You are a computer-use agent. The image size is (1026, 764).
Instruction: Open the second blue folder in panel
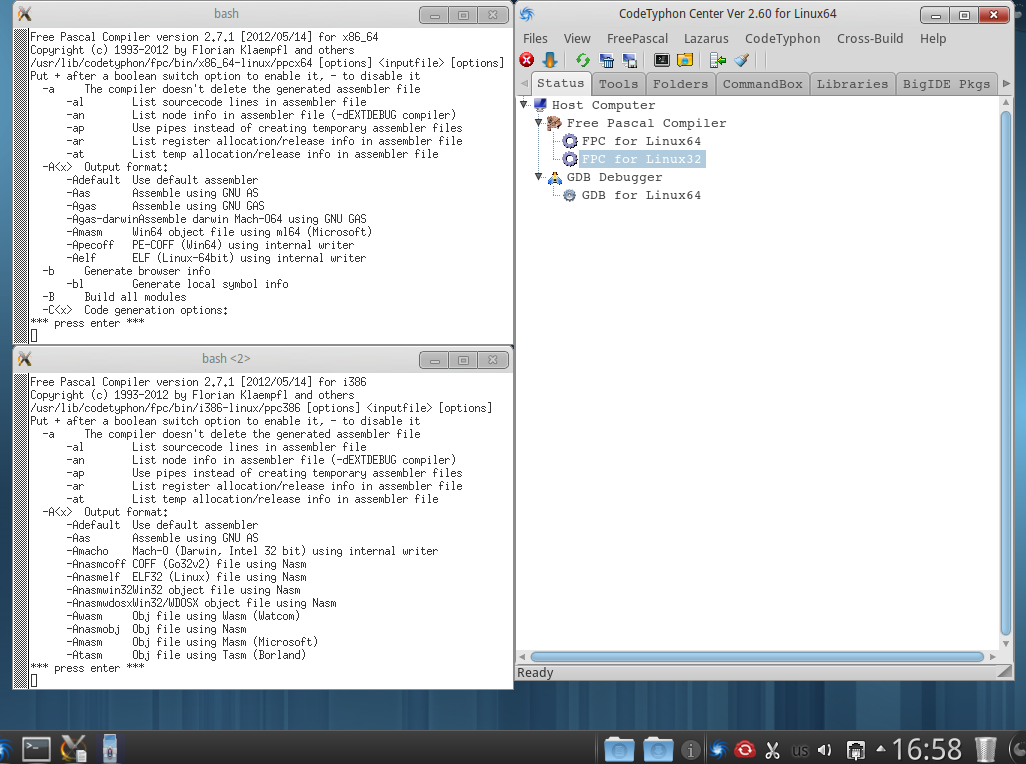(658, 750)
